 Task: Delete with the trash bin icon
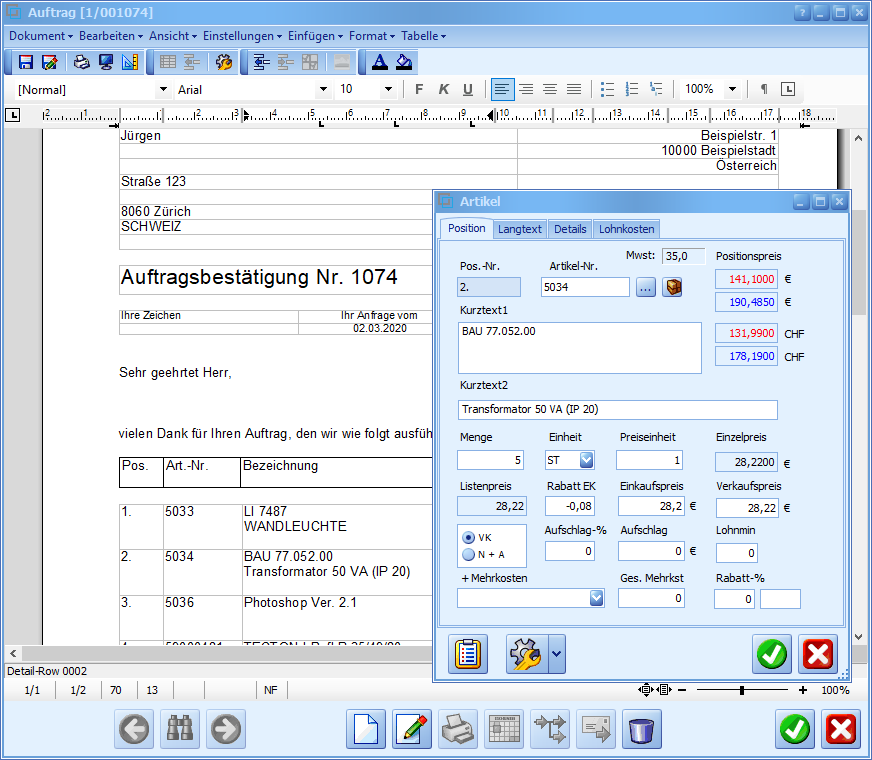(642, 729)
